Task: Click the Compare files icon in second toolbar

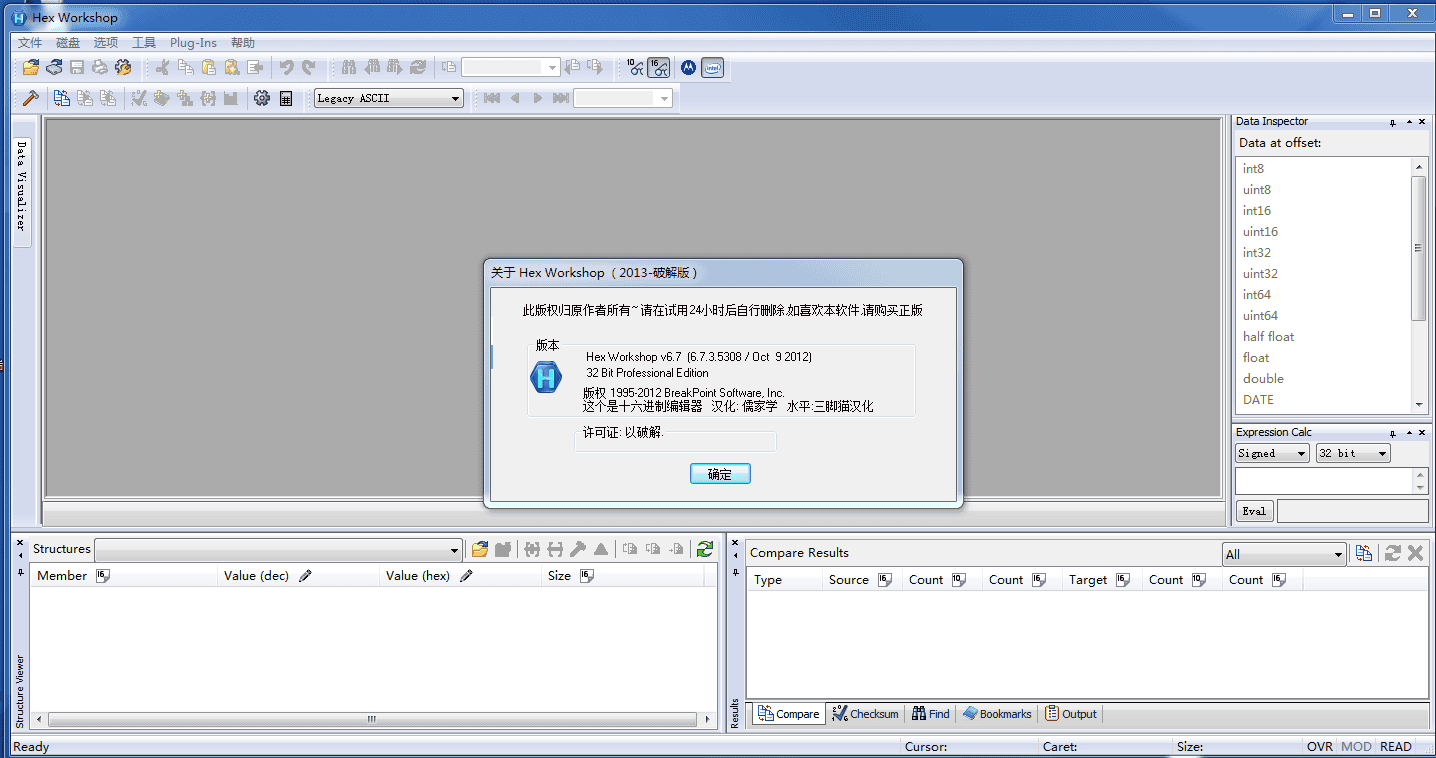Action: (x=62, y=98)
